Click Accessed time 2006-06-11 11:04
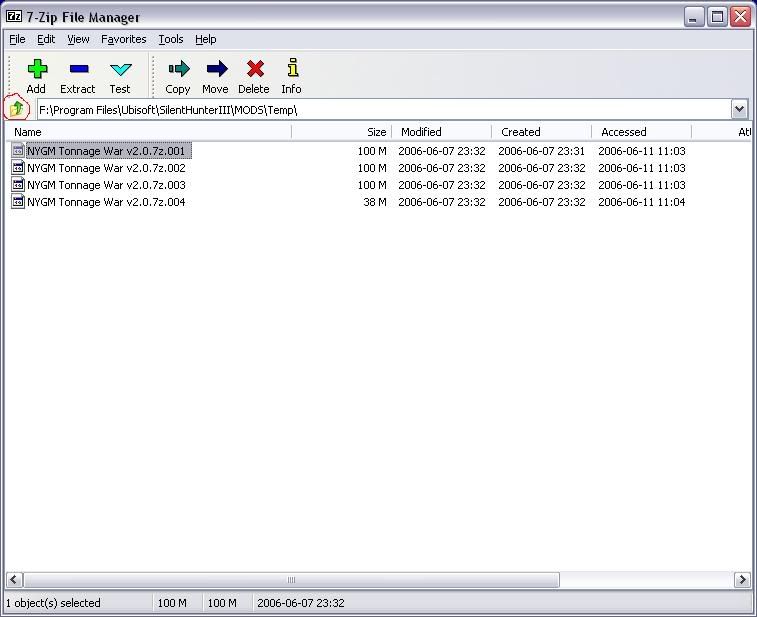The height and width of the screenshot is (617, 757). point(642,202)
